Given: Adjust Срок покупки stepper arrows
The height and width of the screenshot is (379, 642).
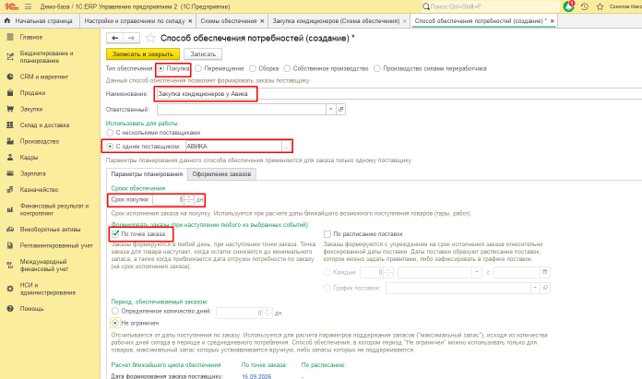Looking at the screenshot, I should point(189,200).
